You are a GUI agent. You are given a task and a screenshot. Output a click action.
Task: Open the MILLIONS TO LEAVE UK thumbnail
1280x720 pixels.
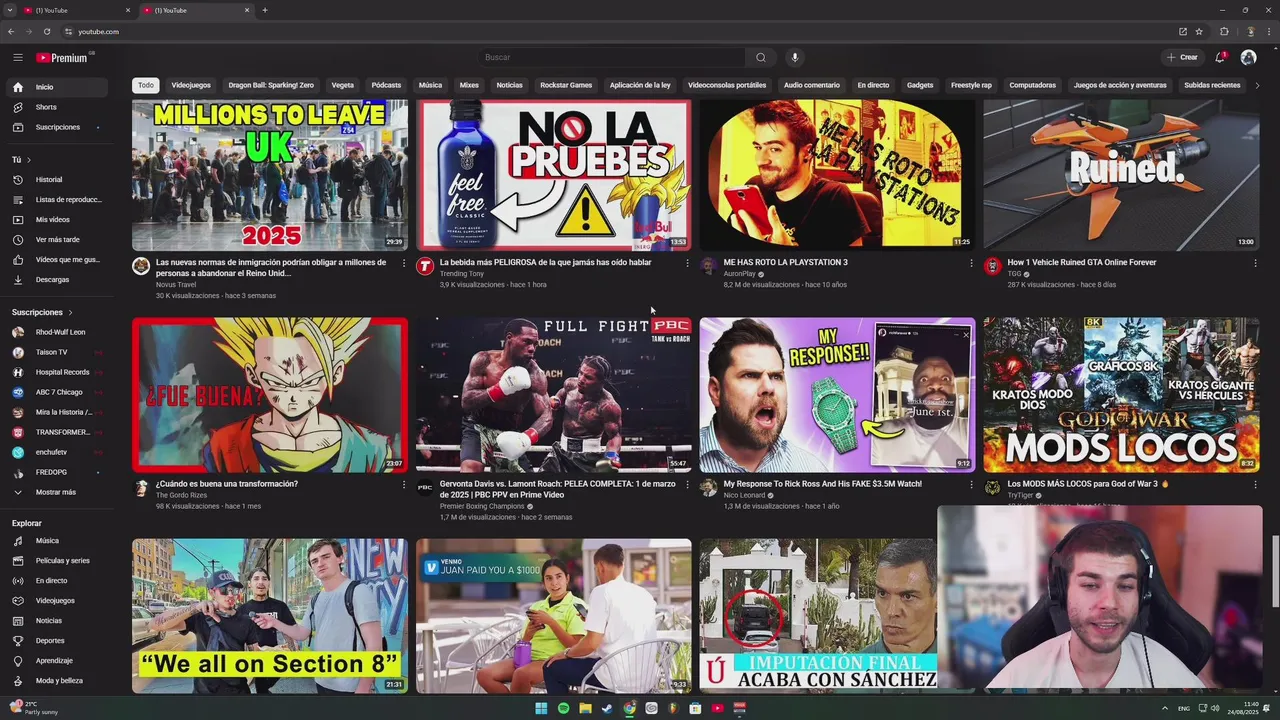click(270, 174)
